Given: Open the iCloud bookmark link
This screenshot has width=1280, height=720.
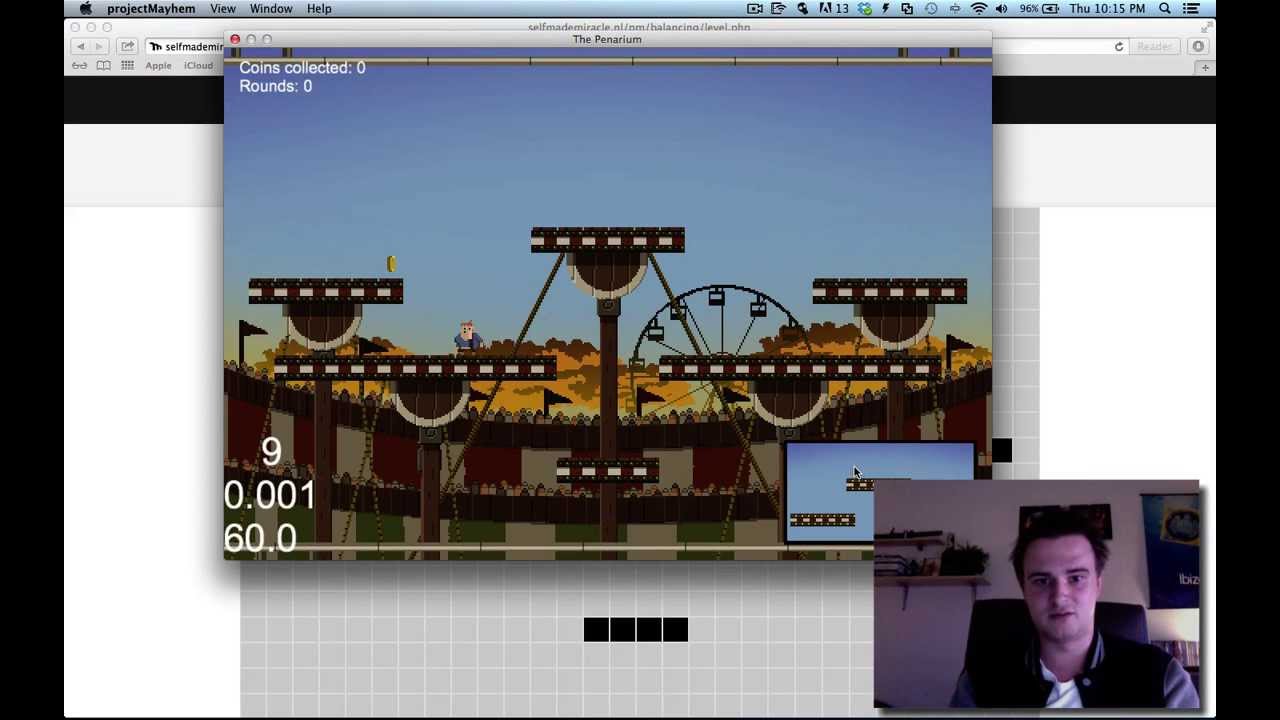Looking at the screenshot, I should 198,66.
